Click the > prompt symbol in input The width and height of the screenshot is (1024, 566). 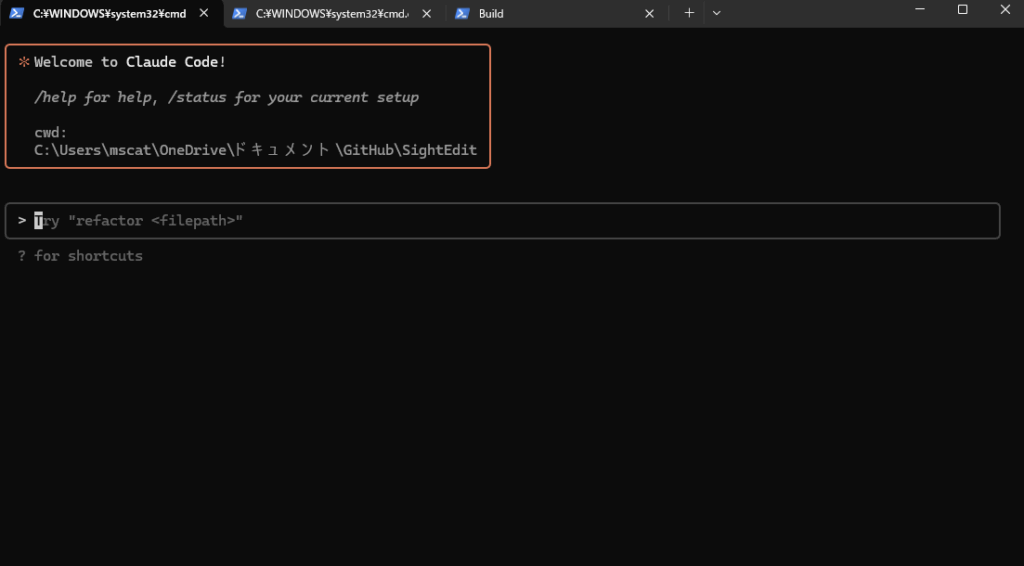[x=22, y=220]
